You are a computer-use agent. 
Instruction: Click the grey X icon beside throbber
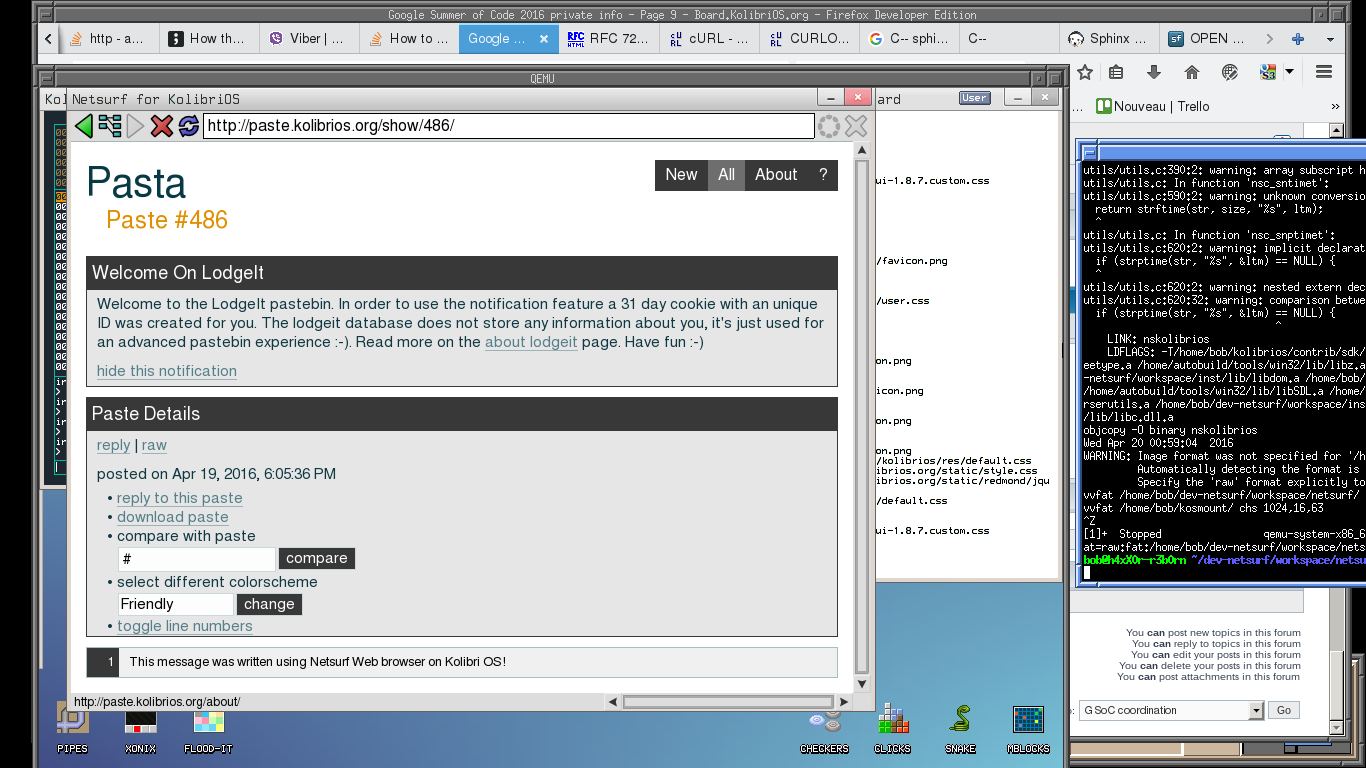[x=856, y=126]
